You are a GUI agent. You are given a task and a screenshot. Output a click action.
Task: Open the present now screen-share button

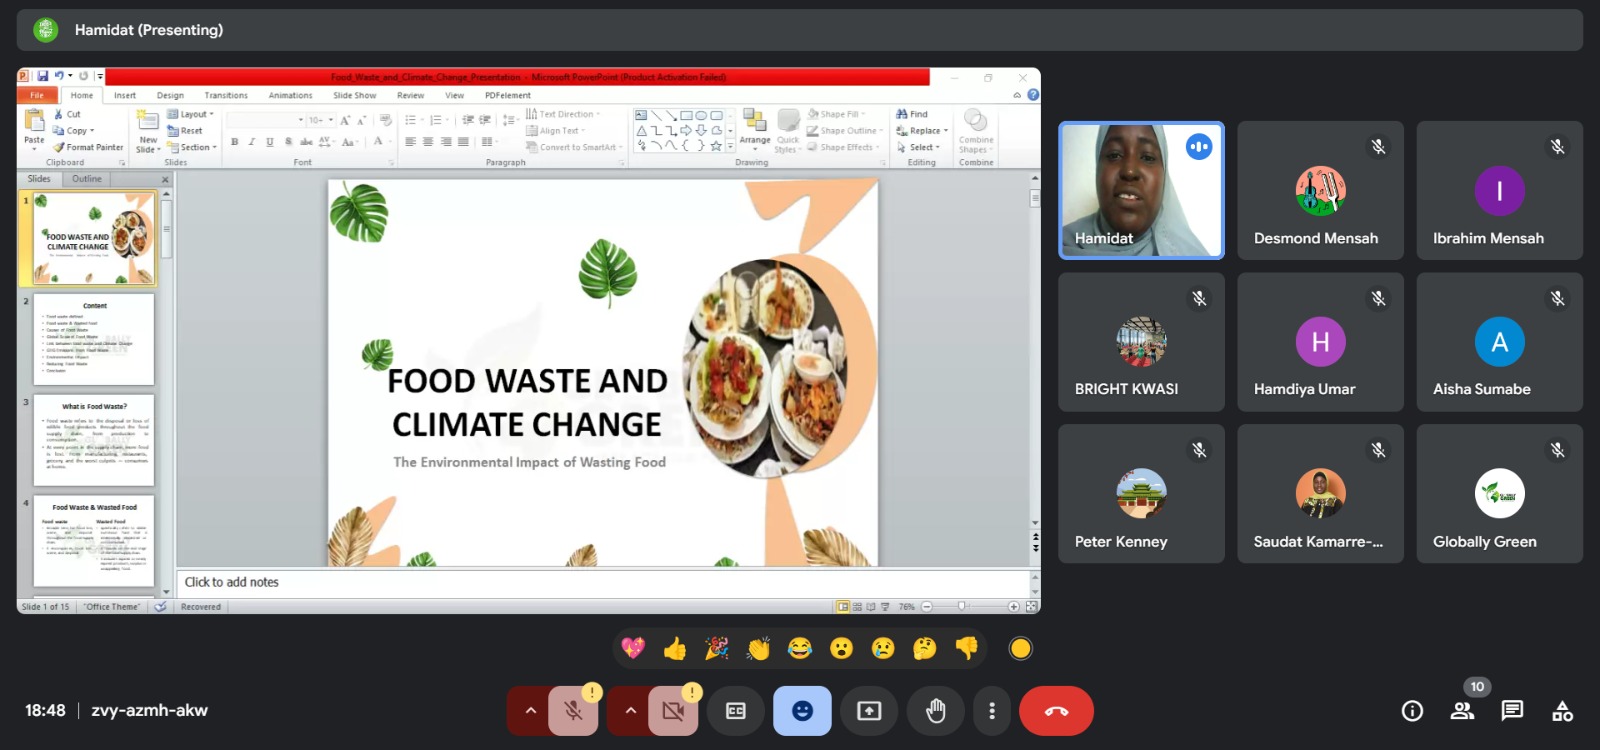(869, 711)
